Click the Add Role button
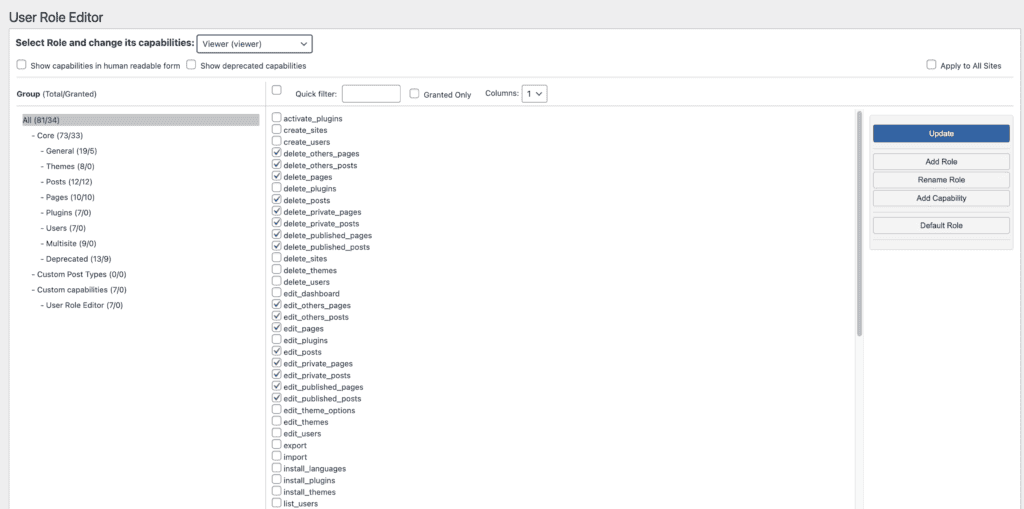1024x509 pixels. point(941,161)
